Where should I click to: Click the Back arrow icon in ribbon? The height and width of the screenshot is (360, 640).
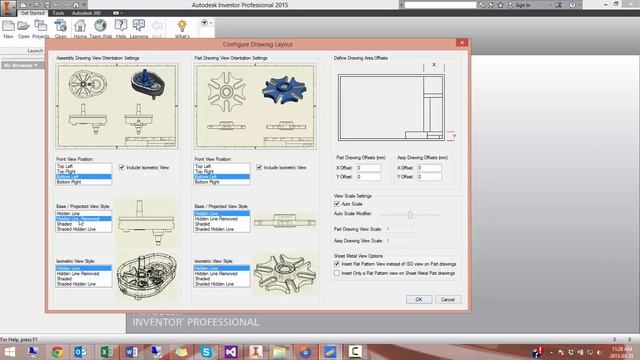[157, 26]
